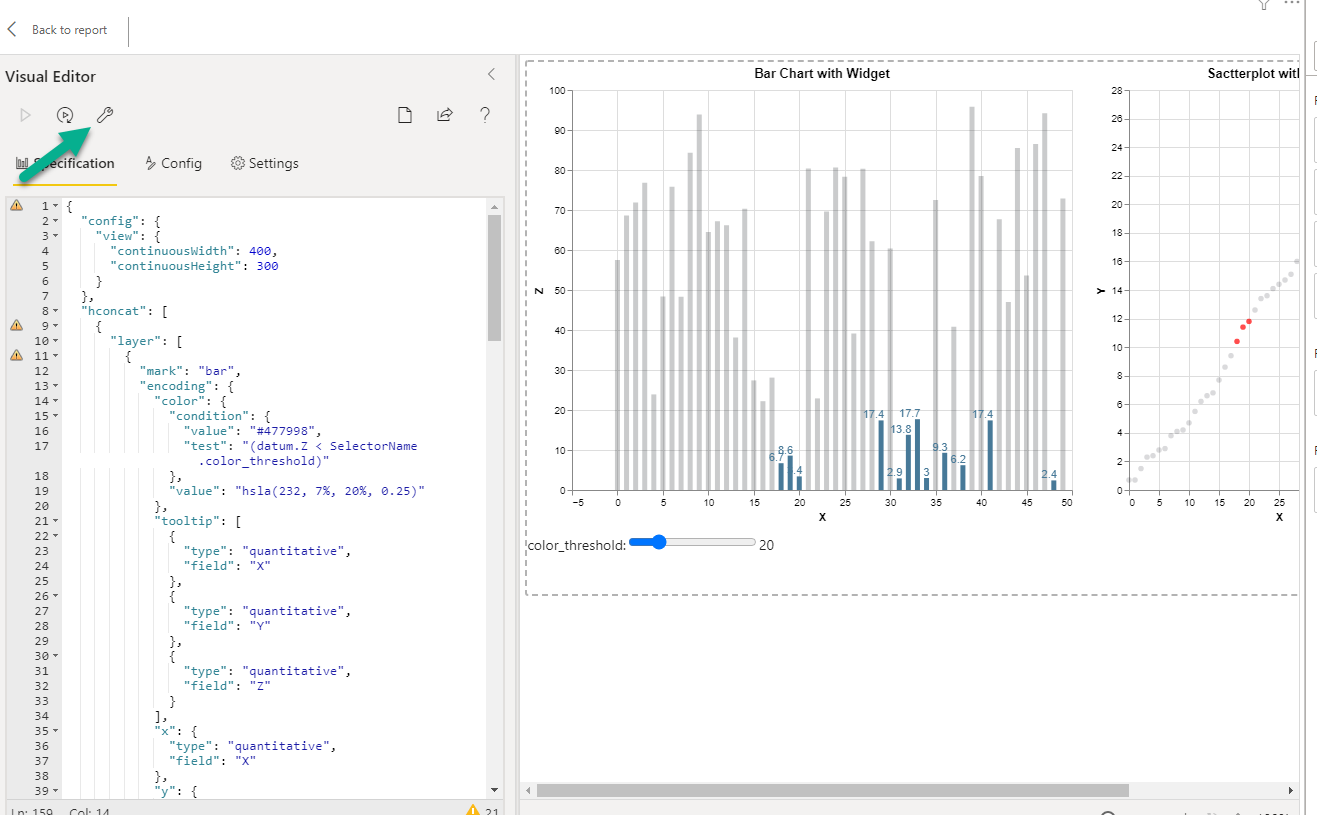
Task: Collapse the "tooltip" fold at line 21
Action: [x=56, y=521]
